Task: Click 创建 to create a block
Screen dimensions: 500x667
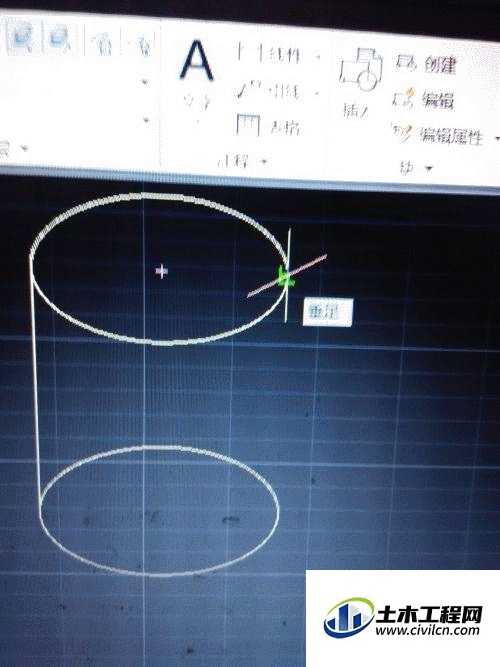Action: pos(427,65)
